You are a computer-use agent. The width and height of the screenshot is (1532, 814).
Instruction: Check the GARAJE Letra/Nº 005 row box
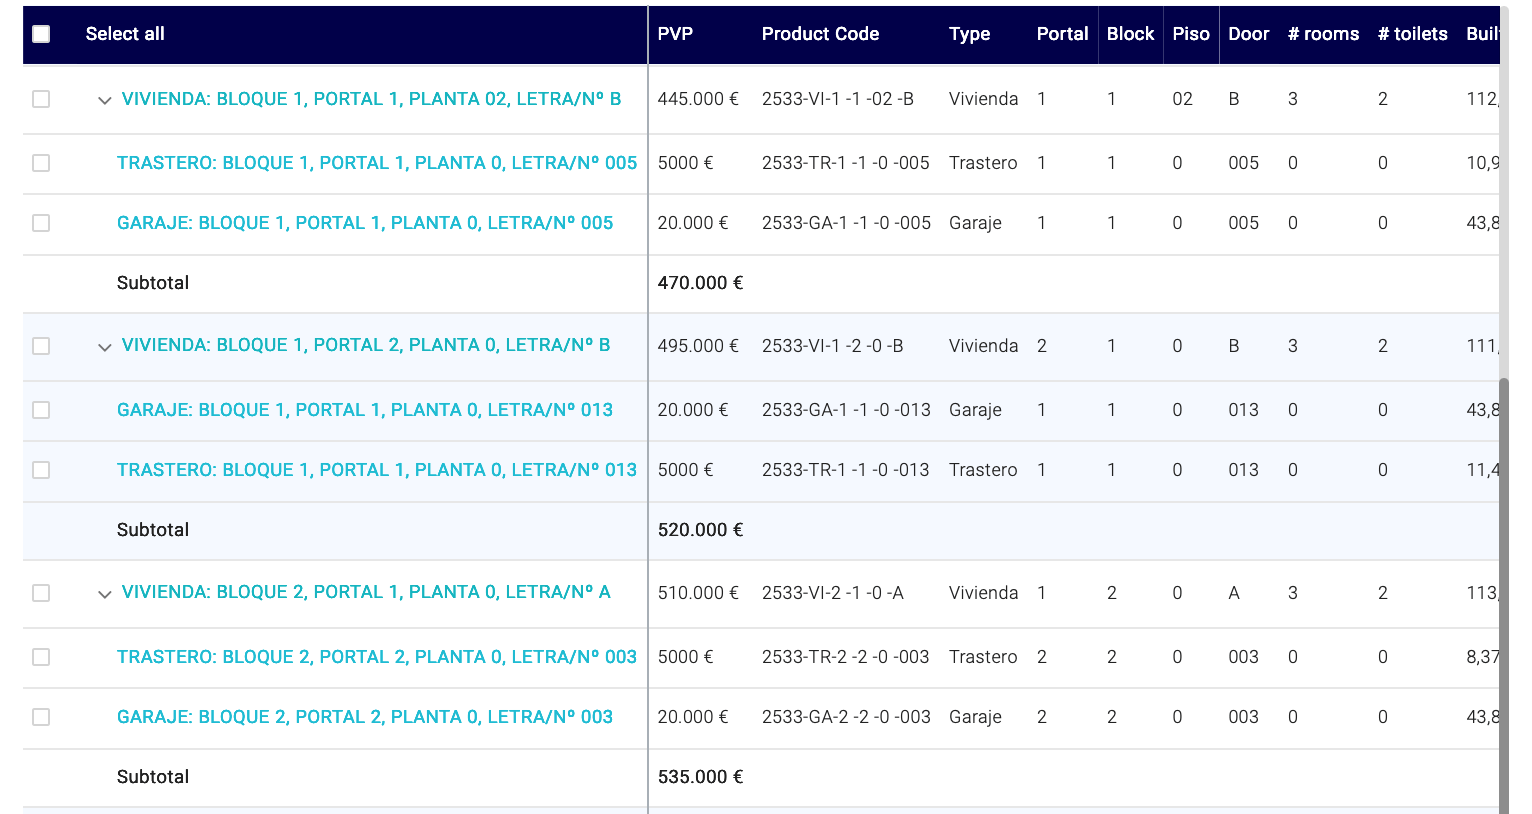click(x=41, y=223)
